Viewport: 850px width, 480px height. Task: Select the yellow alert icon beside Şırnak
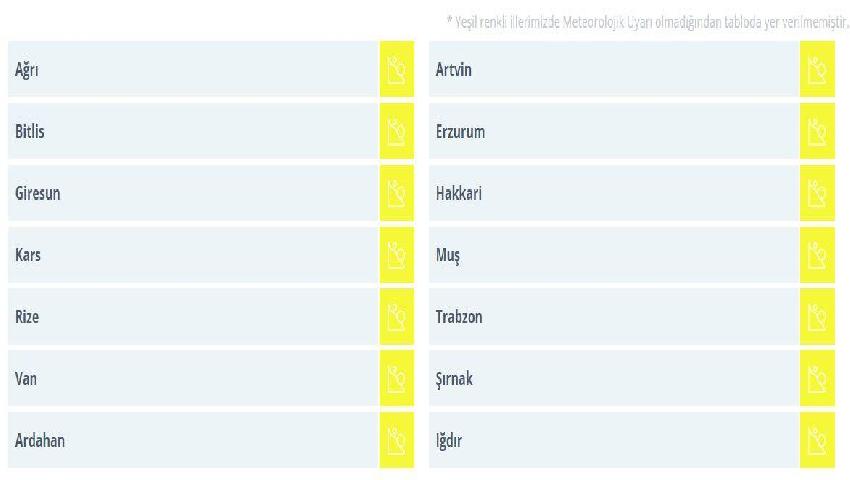coord(817,378)
